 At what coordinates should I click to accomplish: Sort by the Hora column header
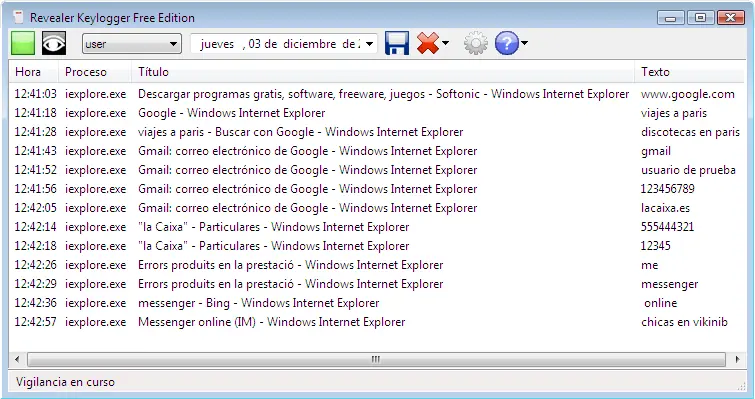tap(34, 72)
